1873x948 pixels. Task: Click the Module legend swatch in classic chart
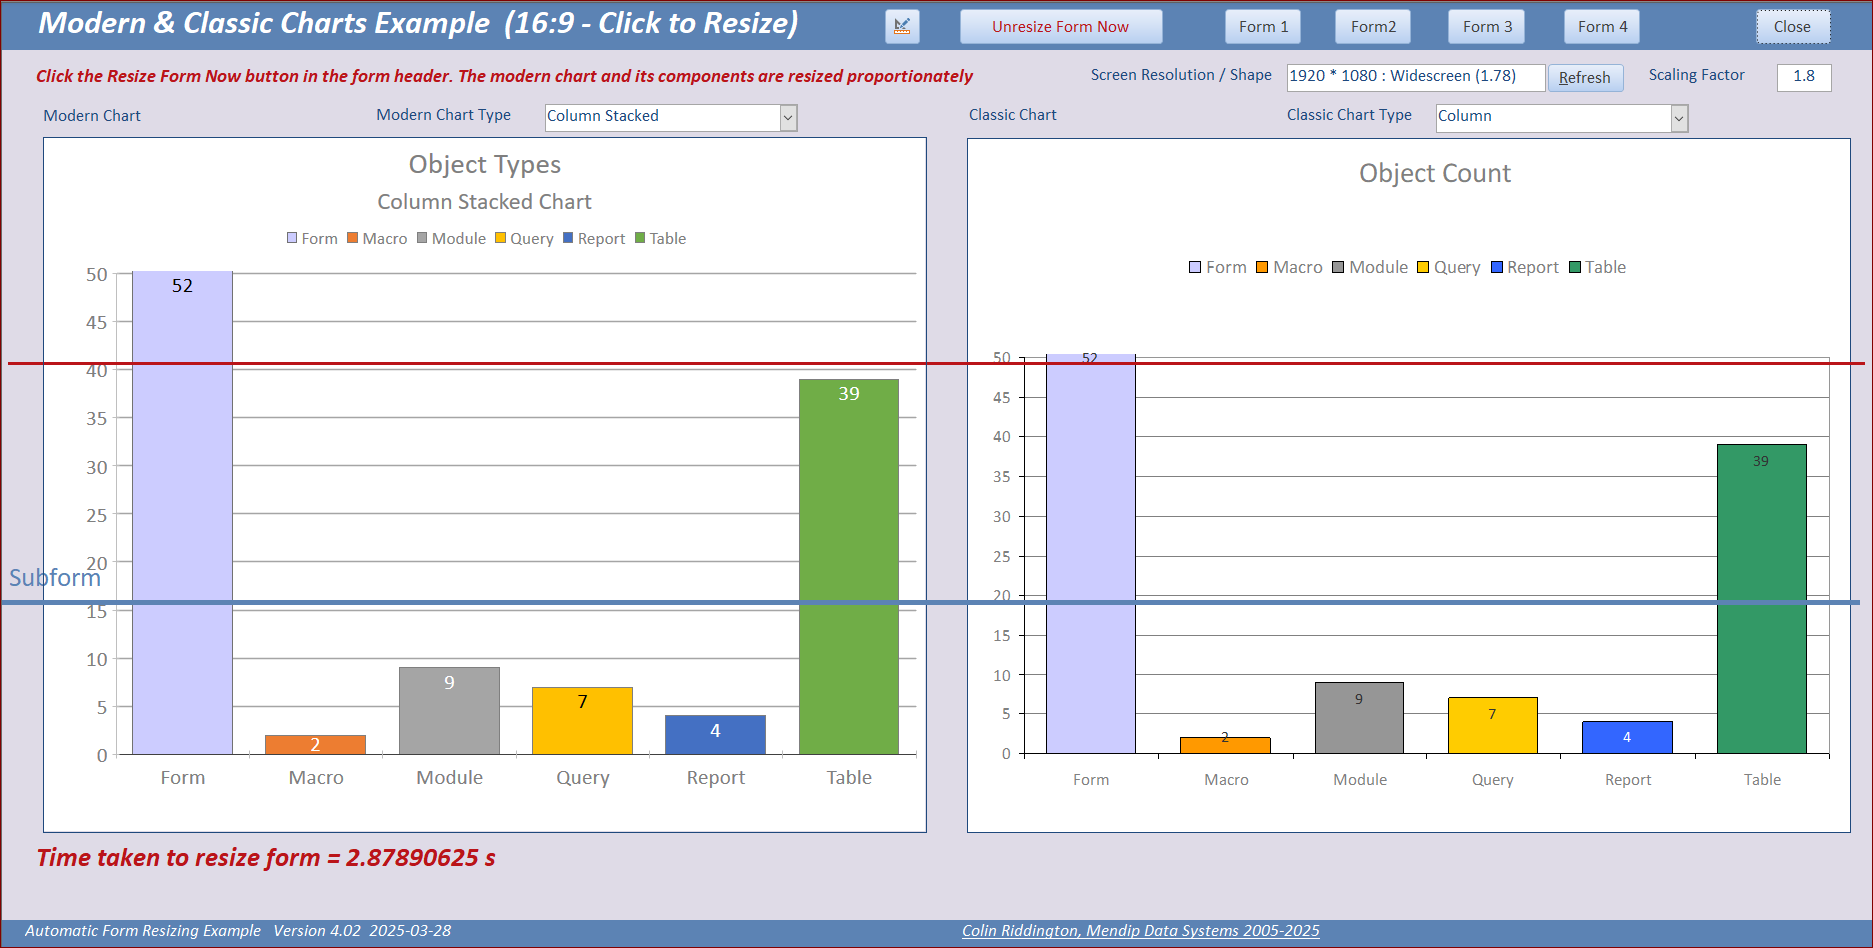point(1338,267)
